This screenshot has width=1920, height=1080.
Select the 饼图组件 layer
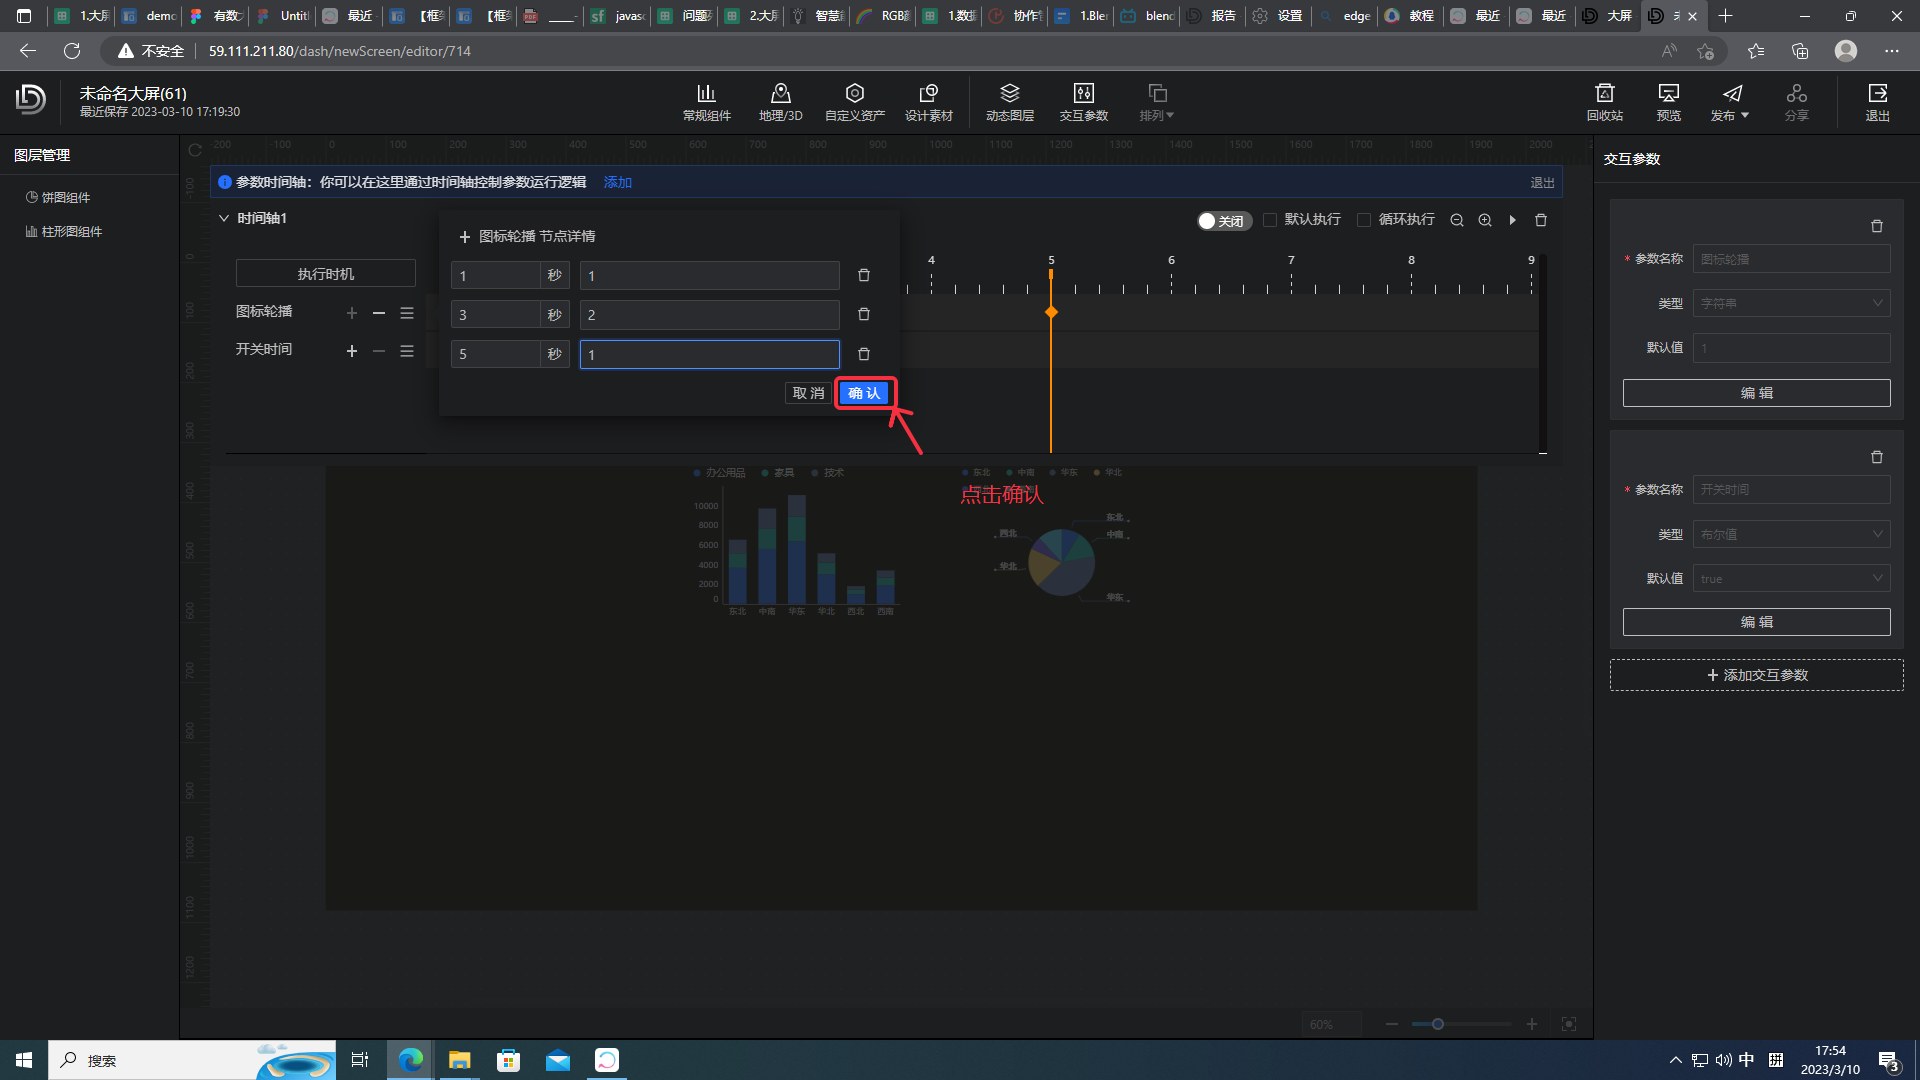[x=65, y=198]
